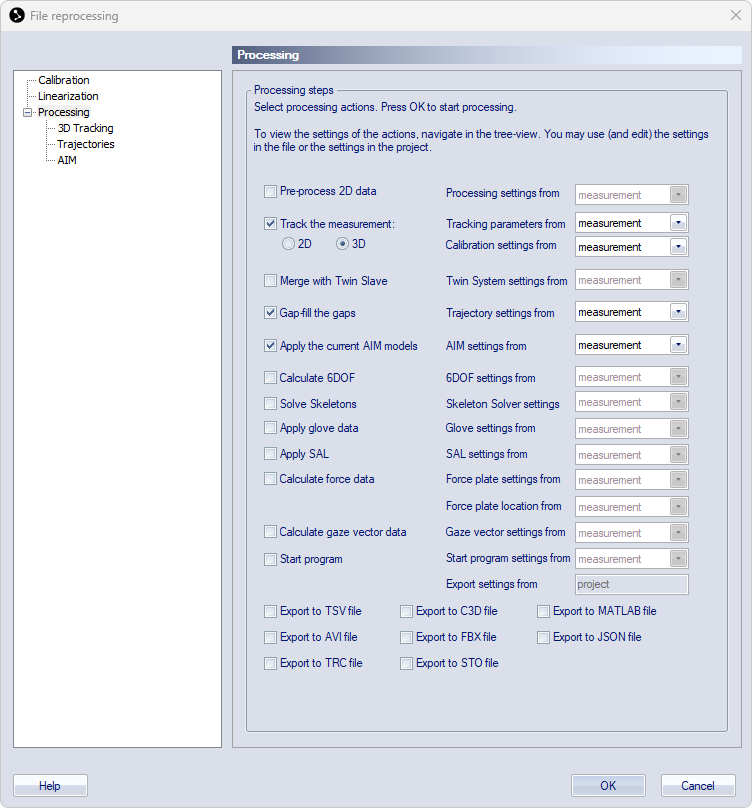The width and height of the screenshot is (752, 808).
Task: Open Gaze vector settings from dropdown
Action: (631, 533)
